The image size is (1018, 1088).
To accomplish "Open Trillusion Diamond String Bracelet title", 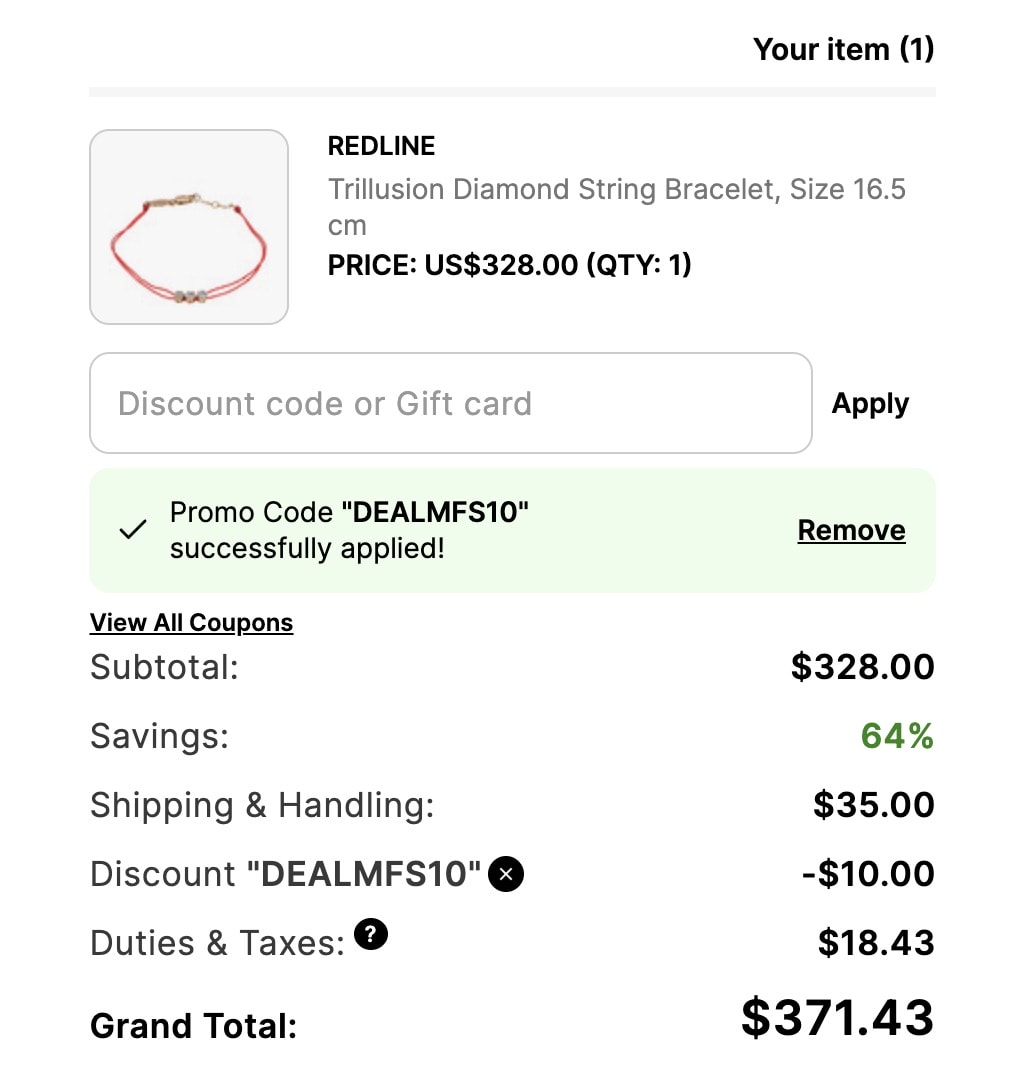I will click(x=616, y=207).
